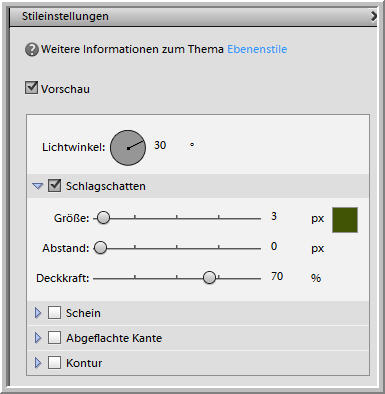Click the Deckkraft slider handle
The width and height of the screenshot is (385, 394).
209,277
